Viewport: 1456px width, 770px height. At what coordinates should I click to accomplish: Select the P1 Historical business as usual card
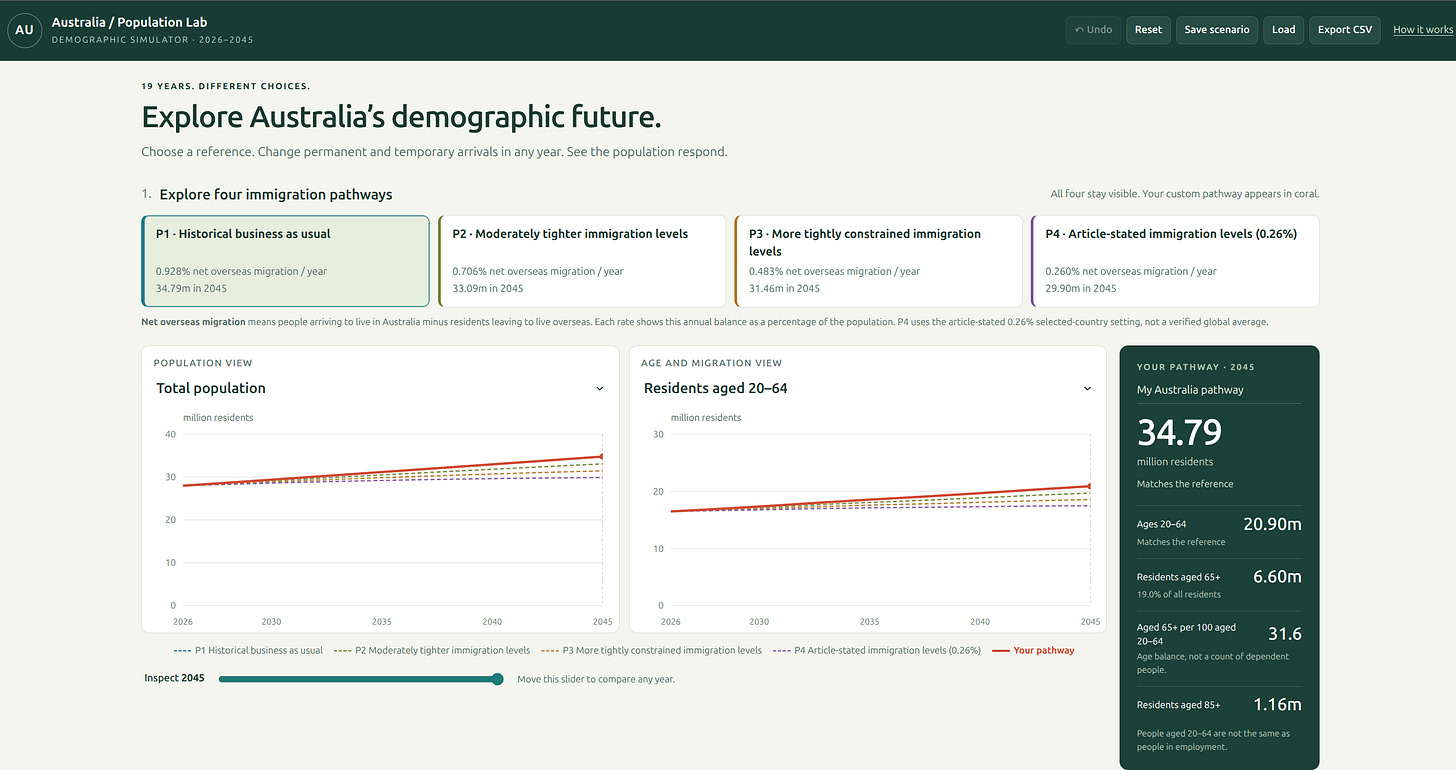286,261
